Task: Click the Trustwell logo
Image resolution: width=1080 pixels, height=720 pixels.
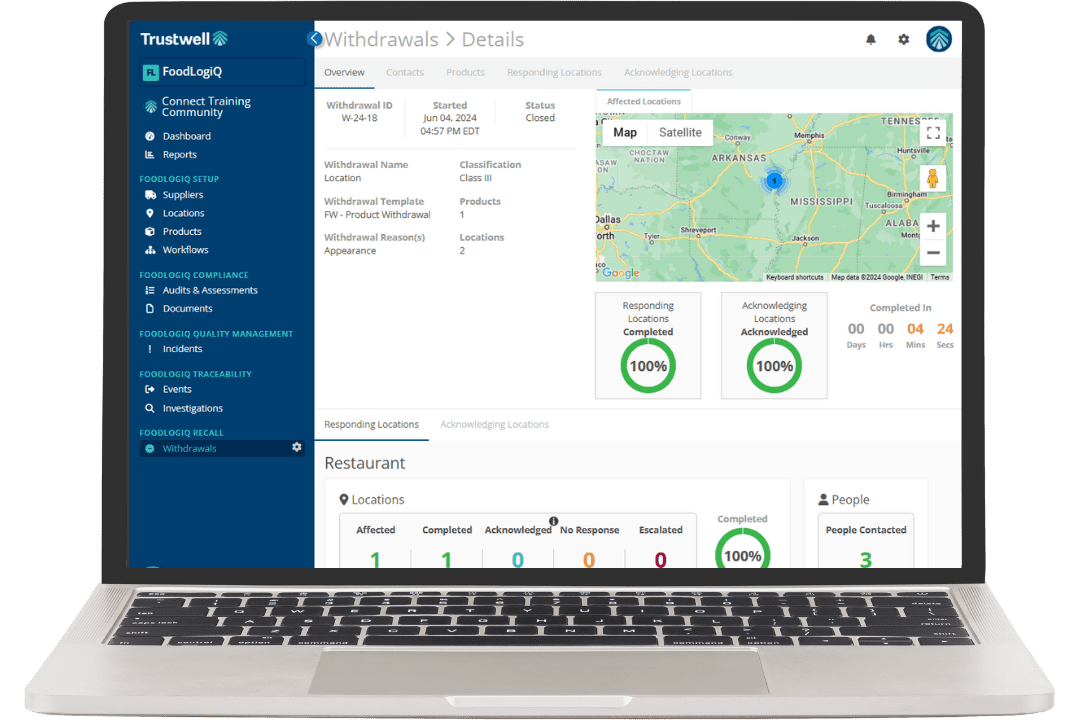Action: coord(184,39)
